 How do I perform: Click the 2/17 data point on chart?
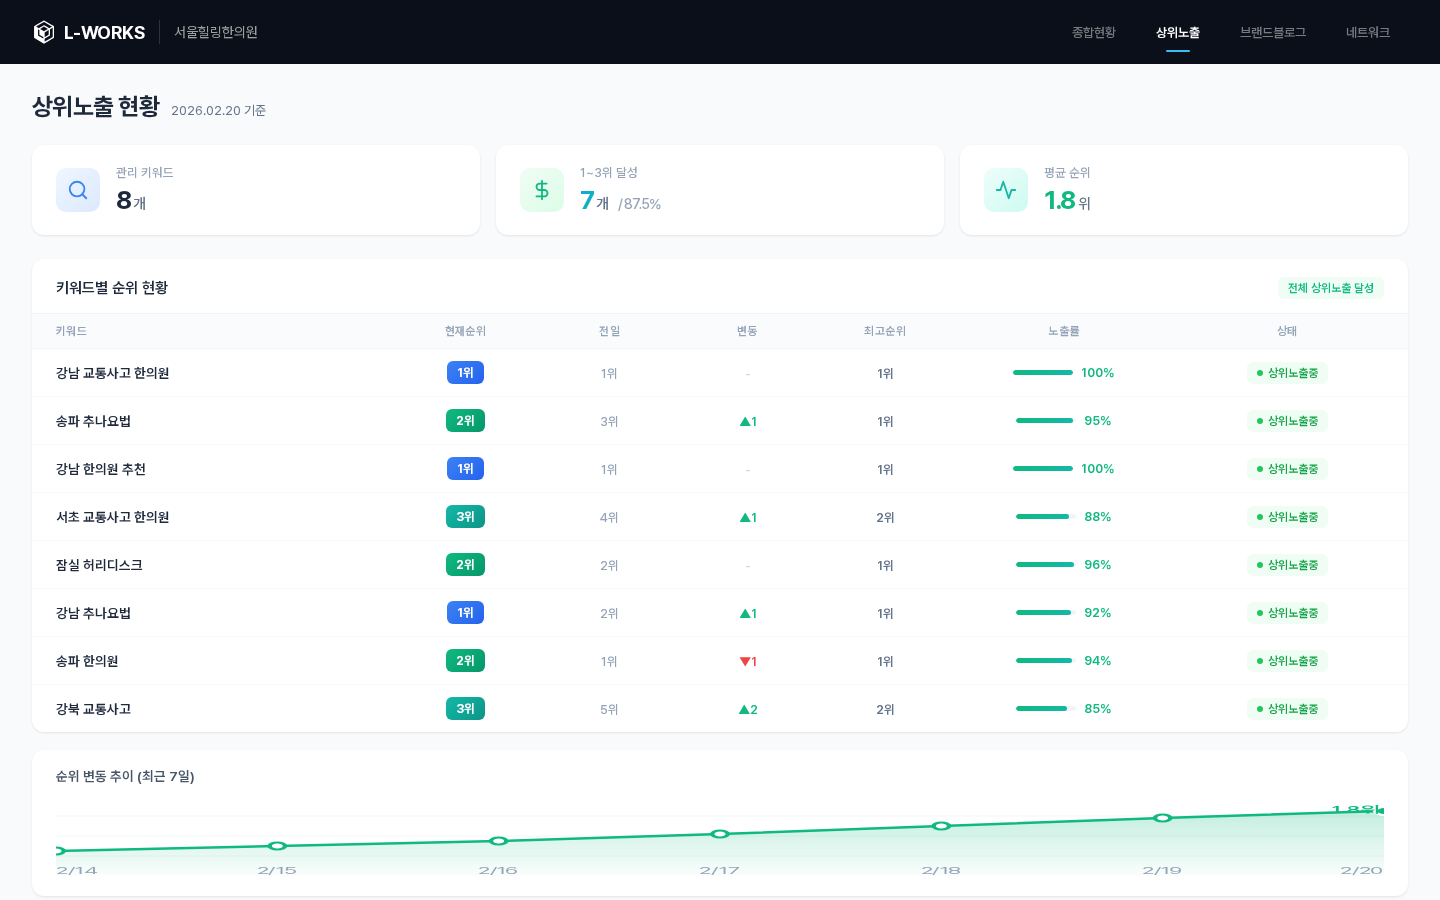(720, 833)
